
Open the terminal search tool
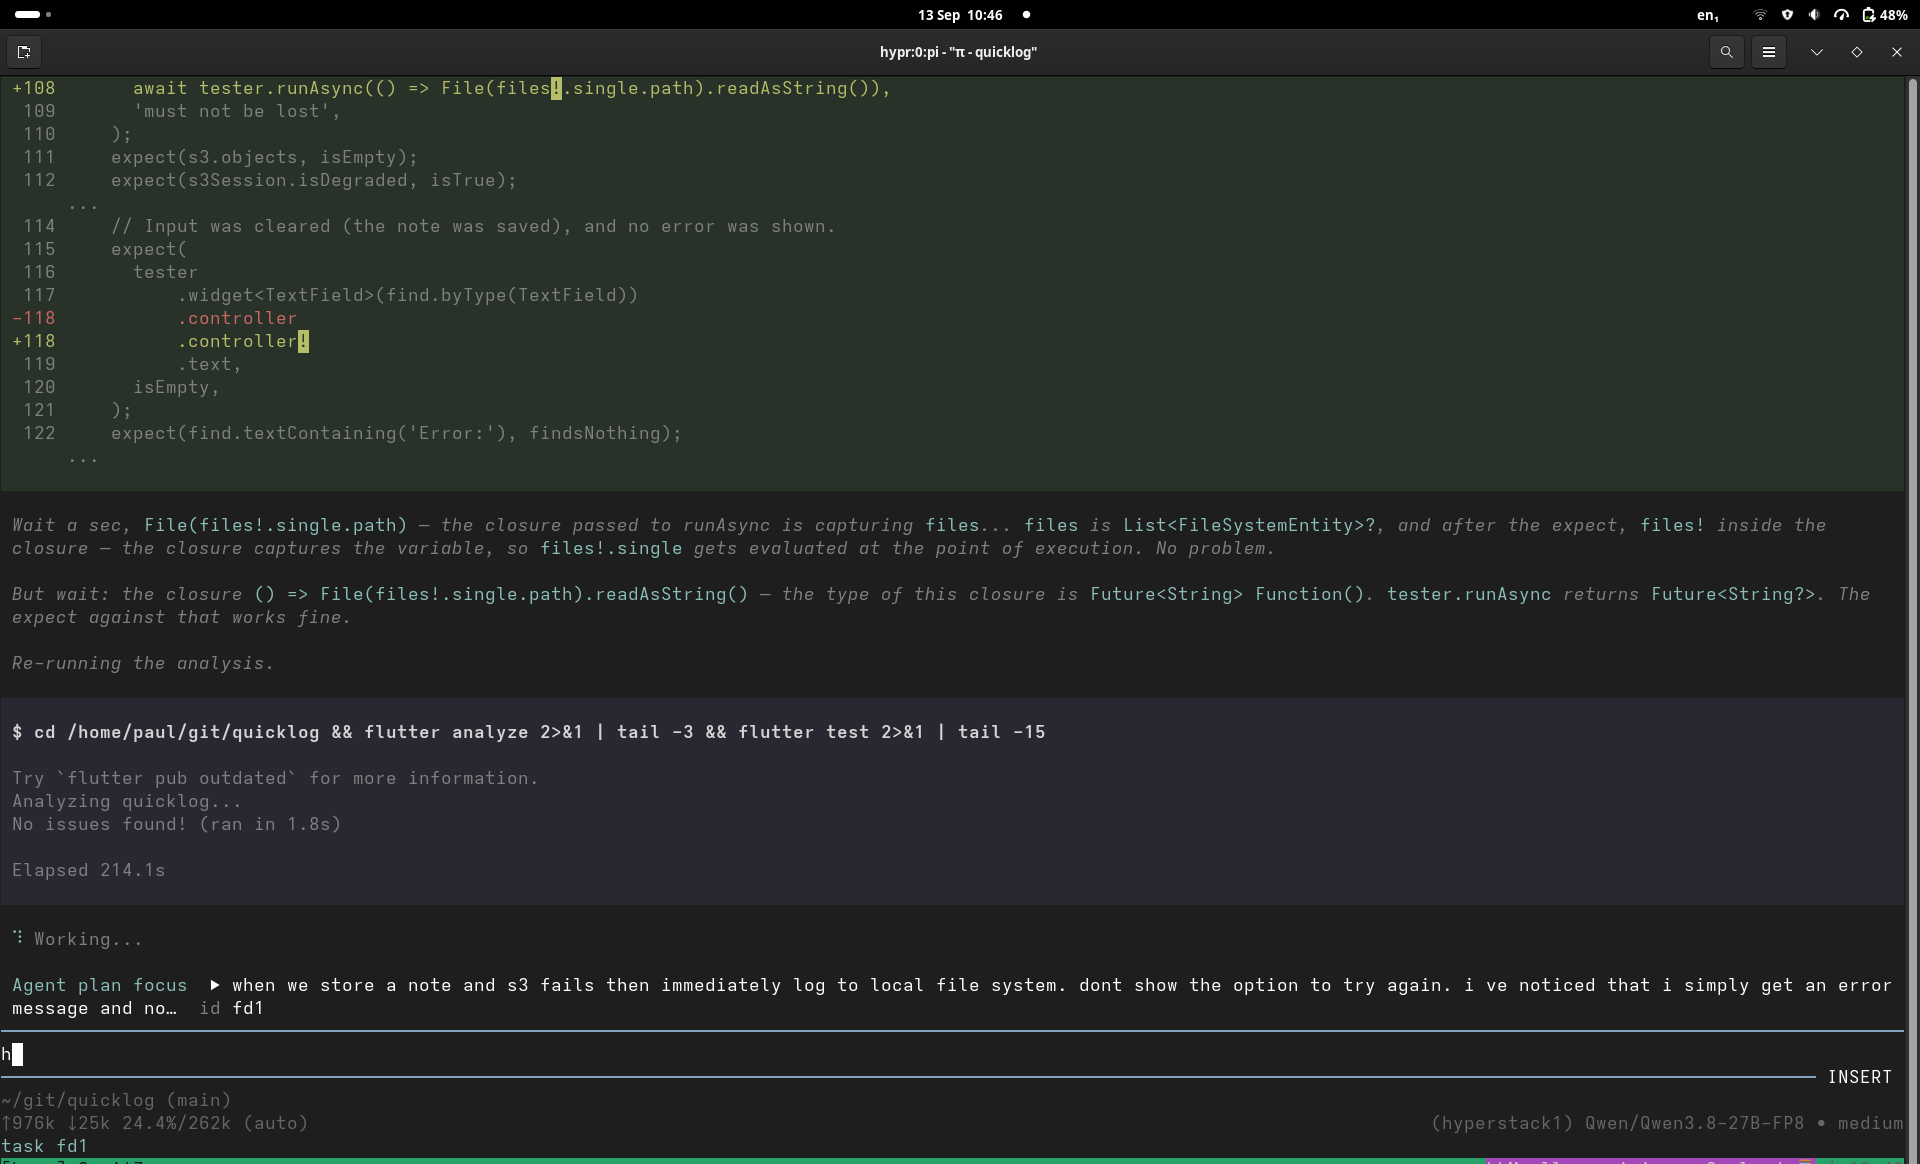coord(1726,52)
